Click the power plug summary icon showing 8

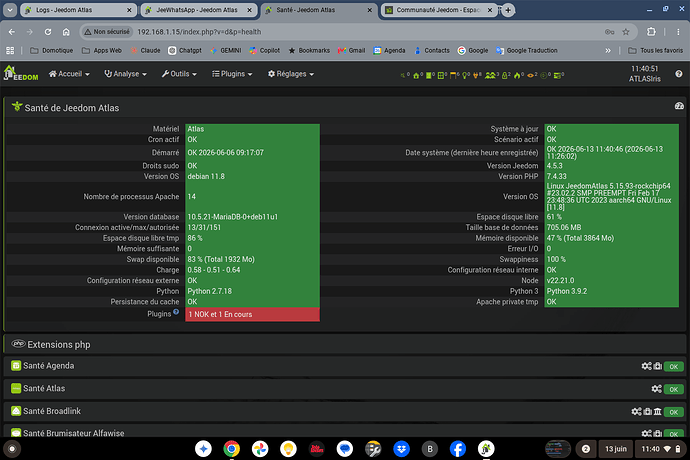pyautogui.click(x=475, y=76)
